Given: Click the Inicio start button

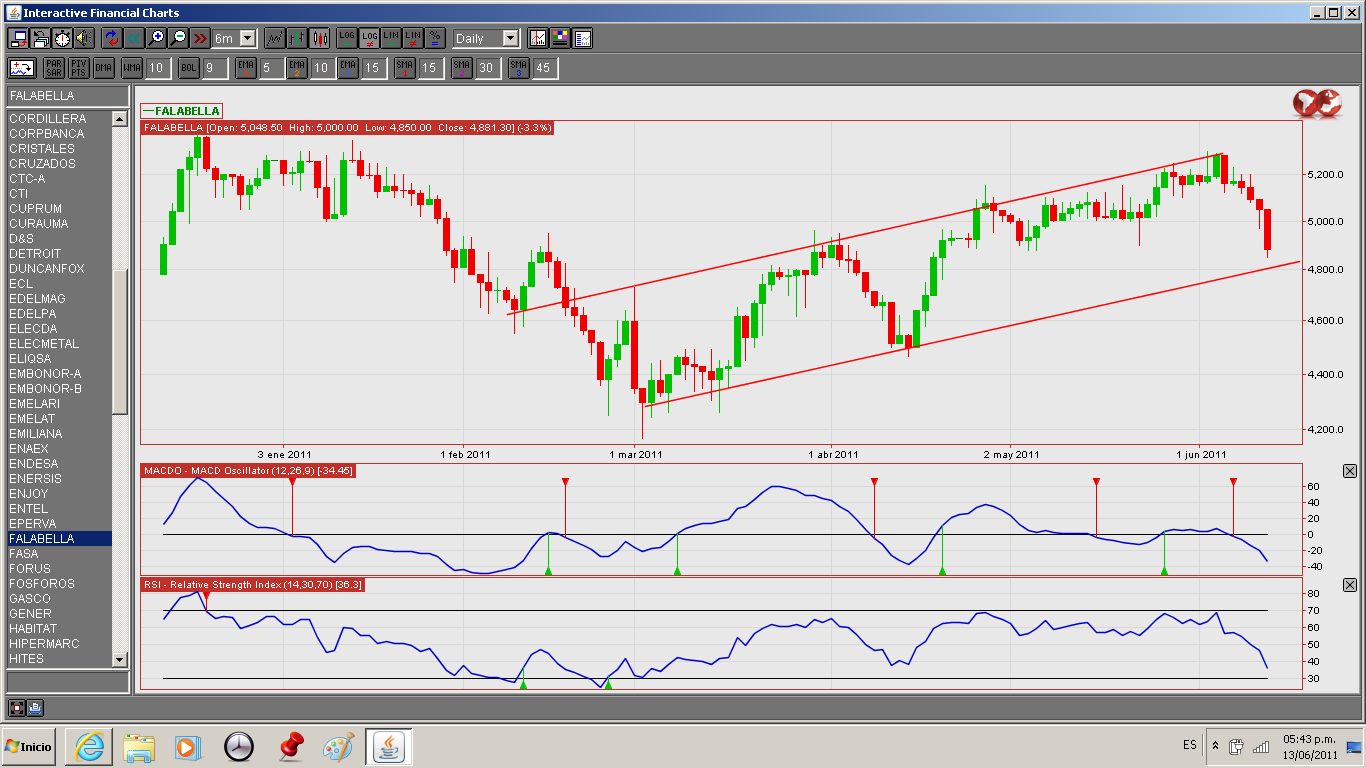Looking at the screenshot, I should 29,747.
